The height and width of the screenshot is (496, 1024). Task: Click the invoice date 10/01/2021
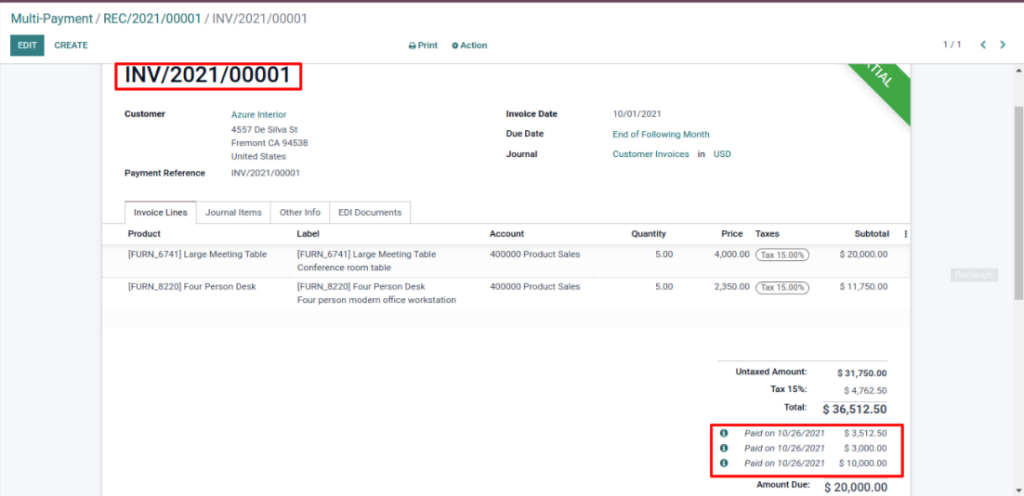pyautogui.click(x=637, y=114)
